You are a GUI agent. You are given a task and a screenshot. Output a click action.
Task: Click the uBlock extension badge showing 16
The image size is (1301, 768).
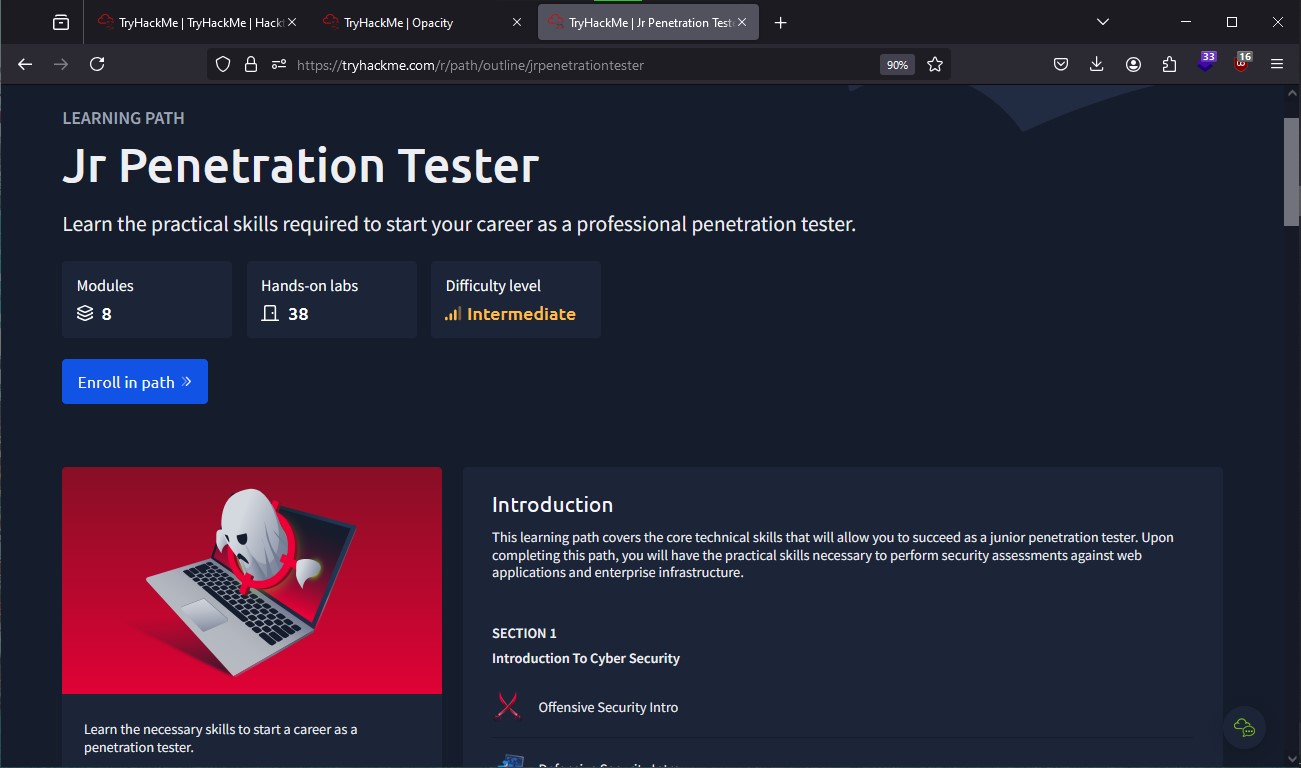pyautogui.click(x=1242, y=62)
